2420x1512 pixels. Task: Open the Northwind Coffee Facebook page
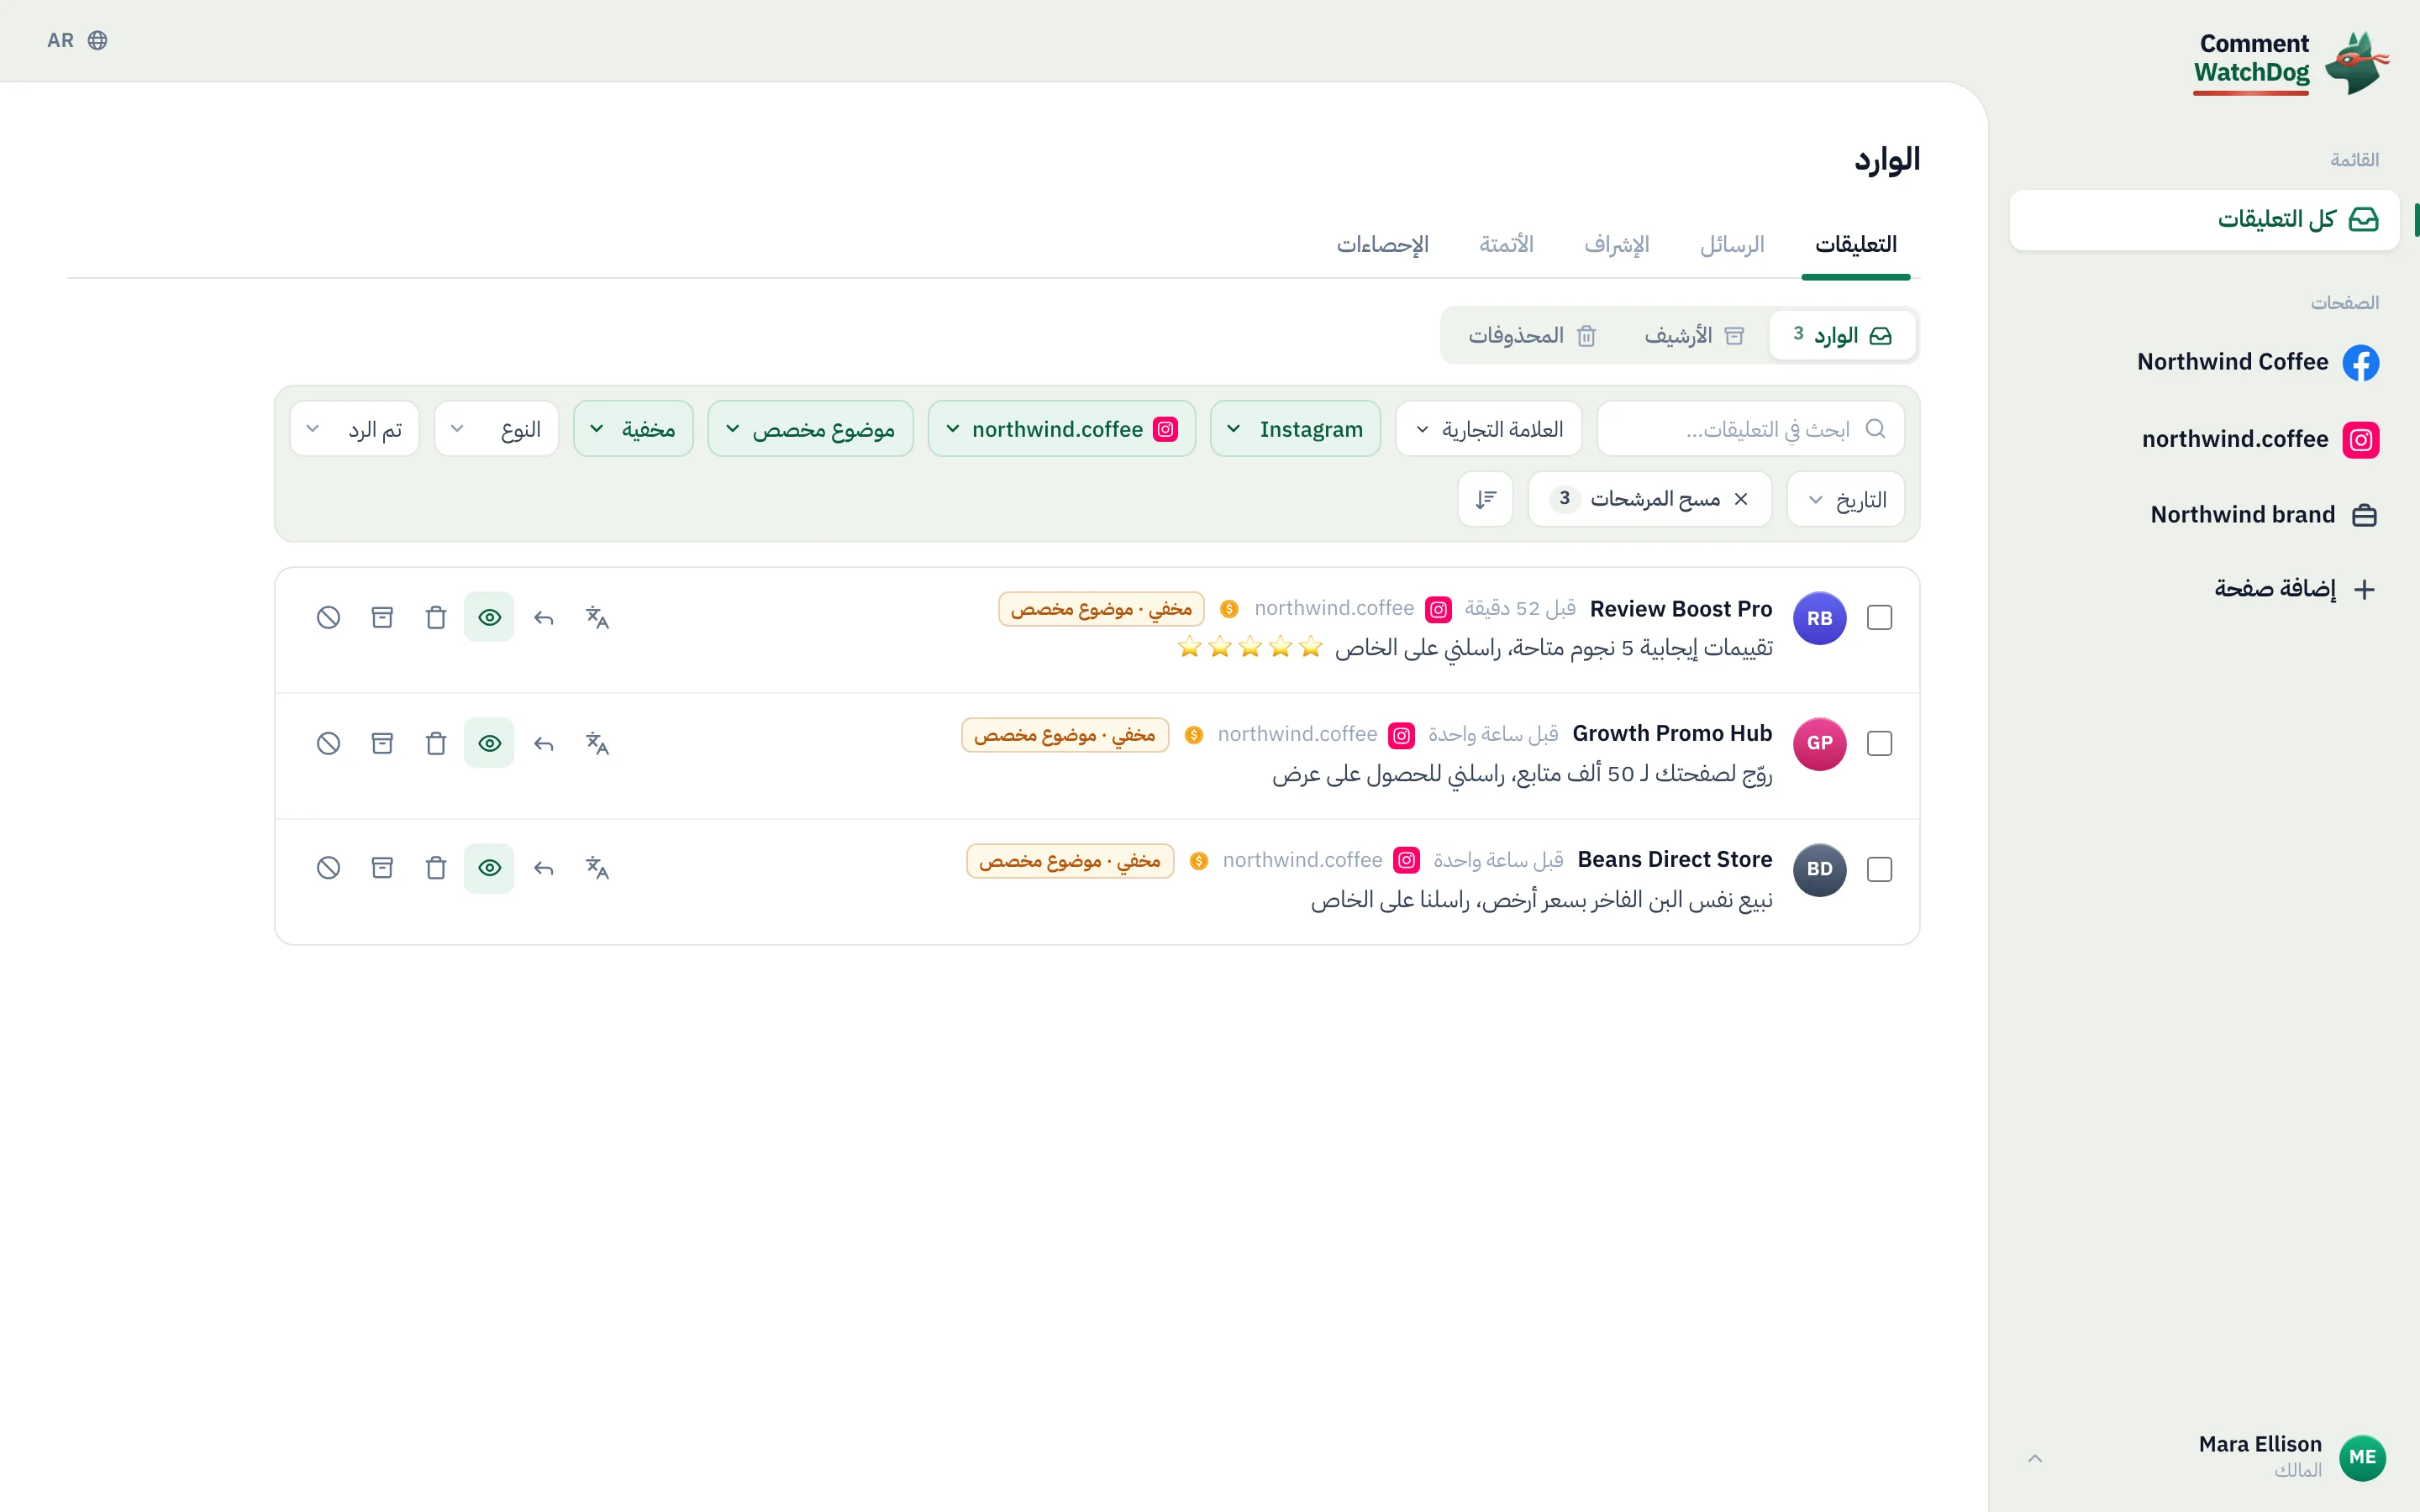(2257, 362)
